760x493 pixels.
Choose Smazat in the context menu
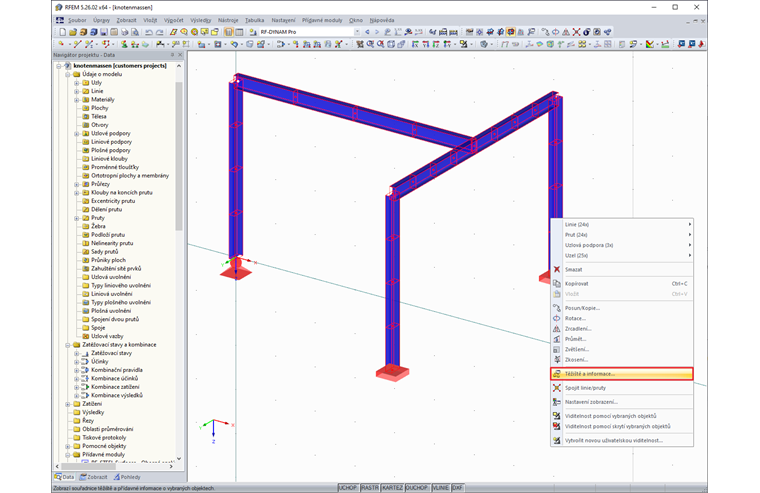point(621,270)
